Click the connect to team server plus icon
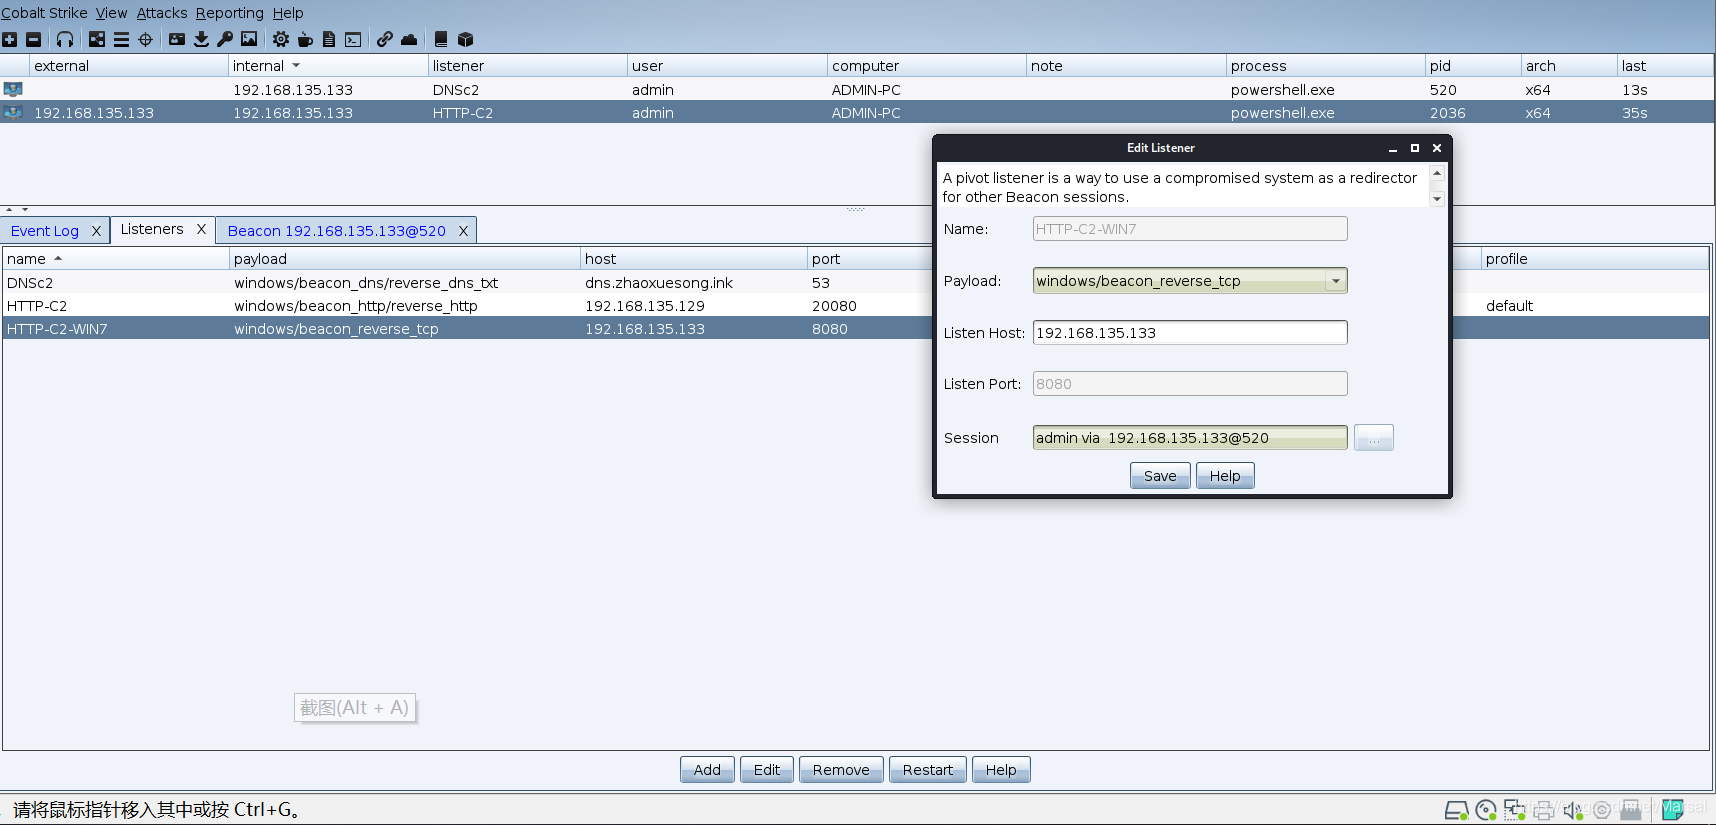 click(9, 39)
